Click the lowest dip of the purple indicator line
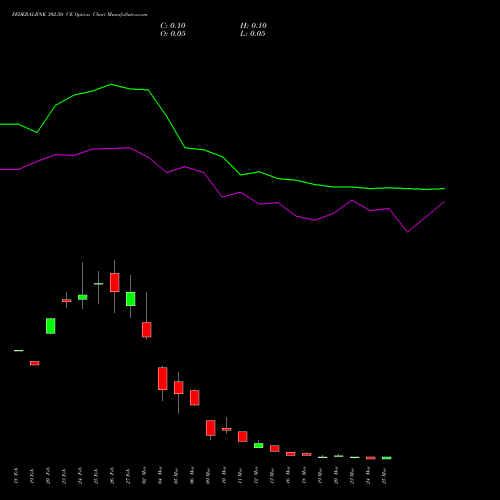500x500 pixels. point(407,232)
